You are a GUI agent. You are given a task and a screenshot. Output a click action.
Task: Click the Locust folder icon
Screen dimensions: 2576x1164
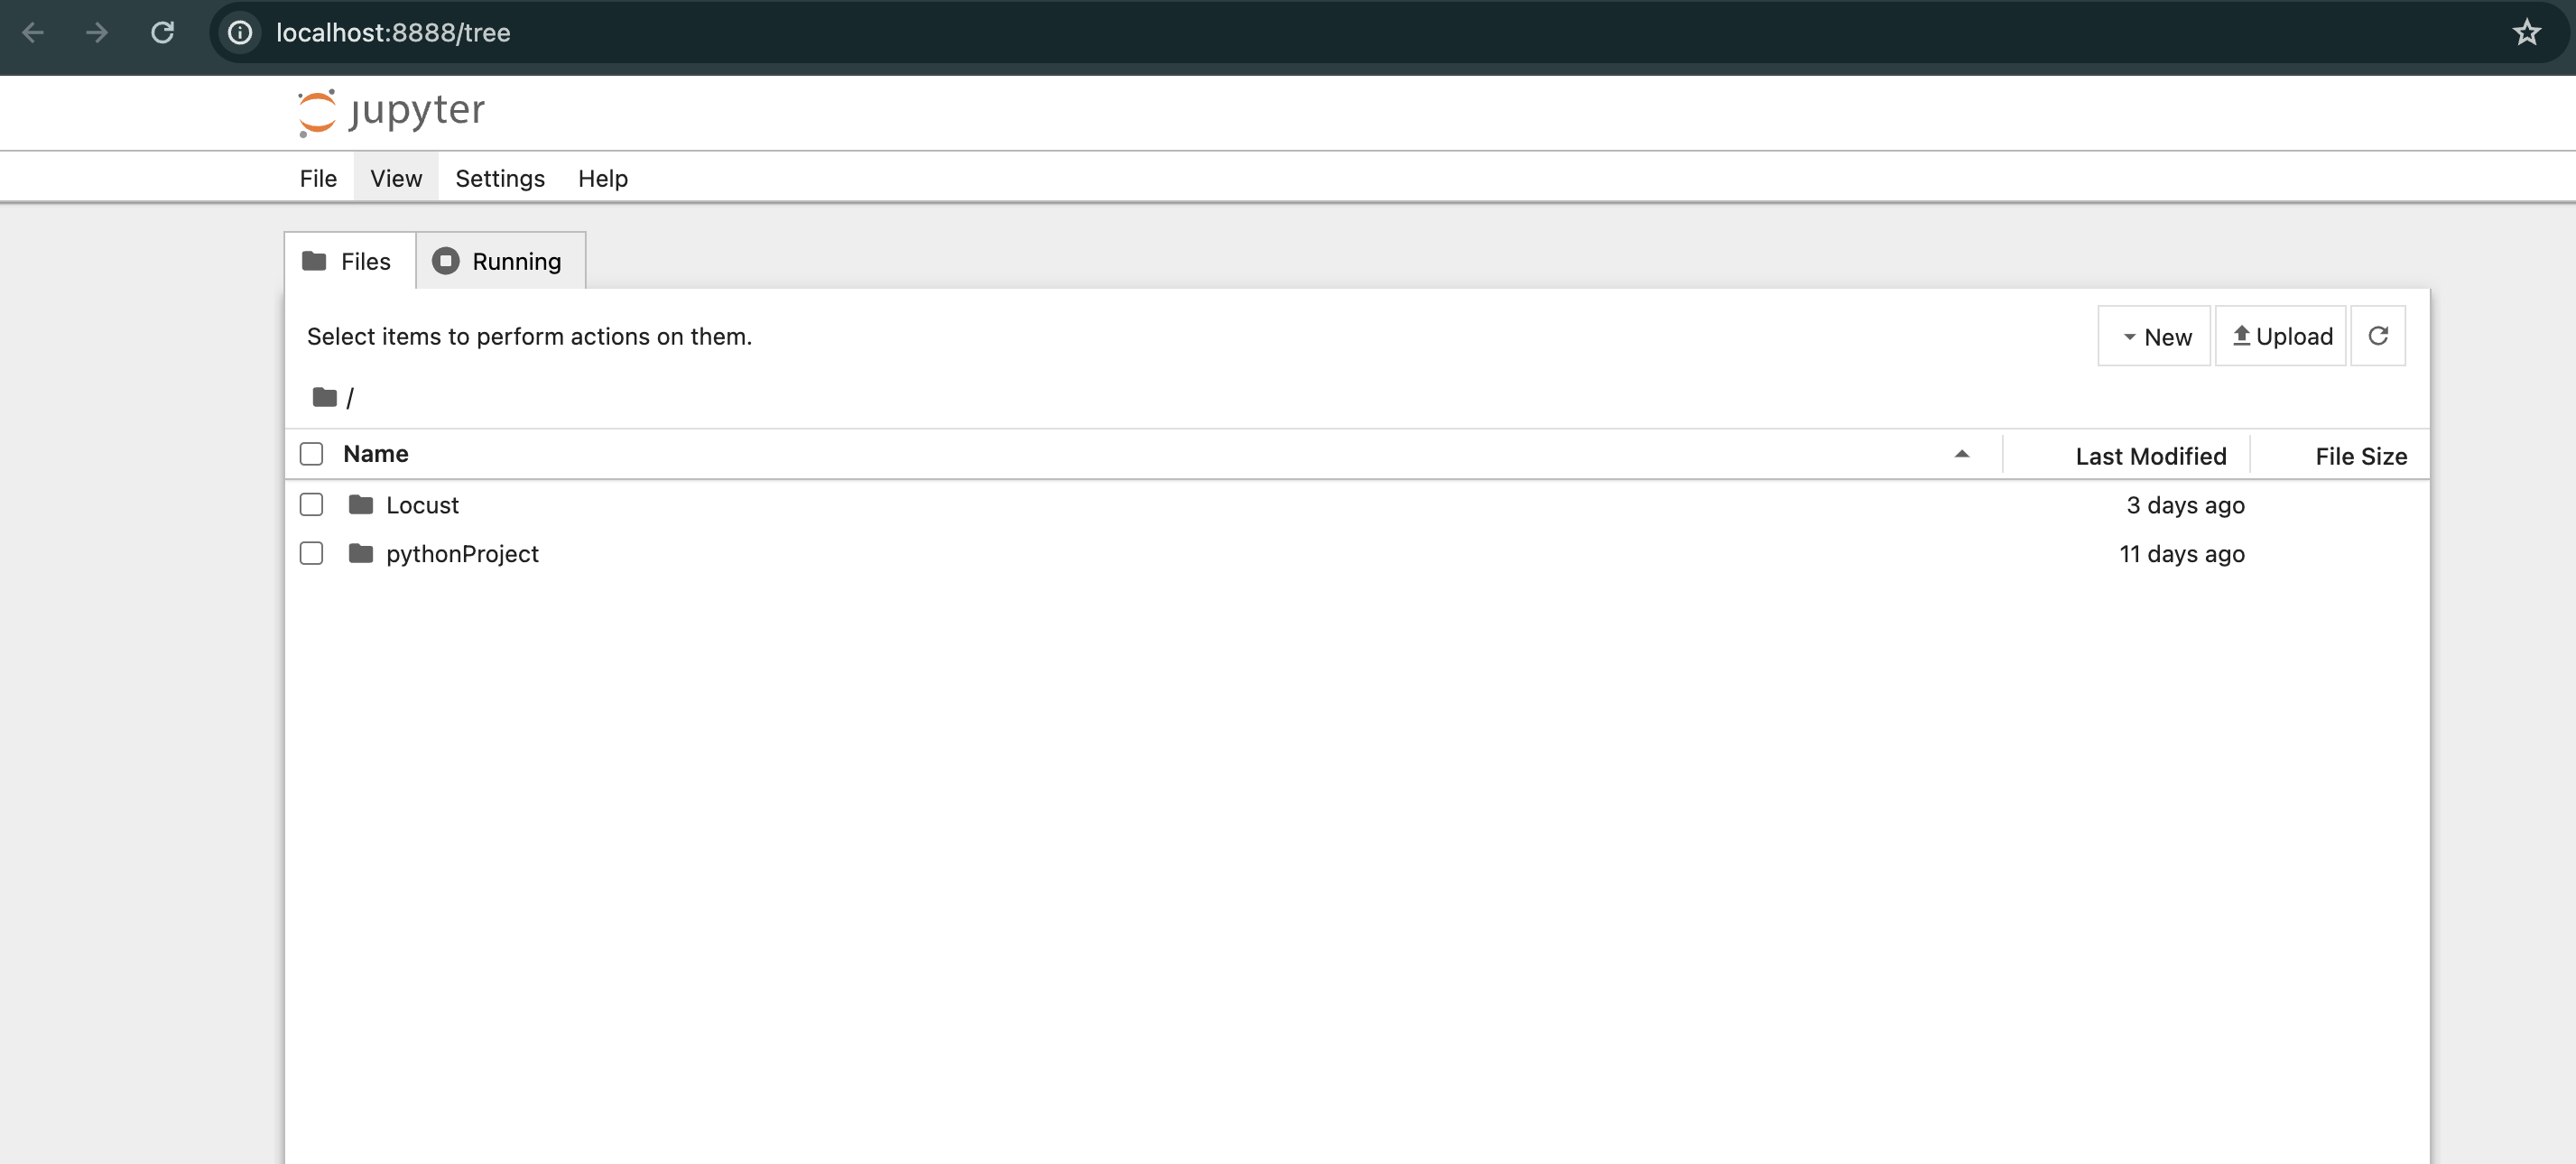361,505
